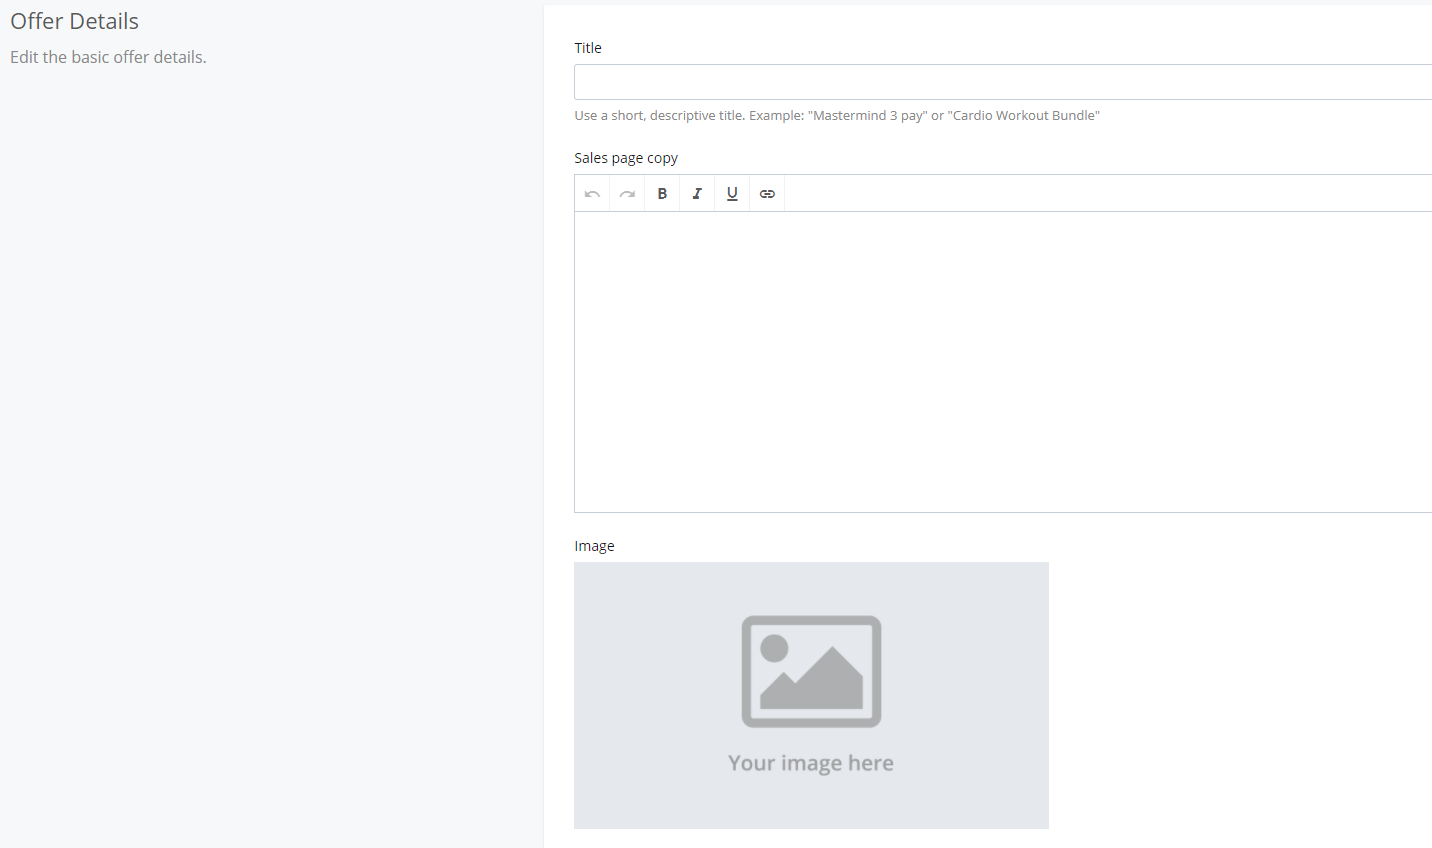Screen dimensions: 1432x848
Task: Toggle bold formatting in Sales page copy
Action: tap(662, 194)
